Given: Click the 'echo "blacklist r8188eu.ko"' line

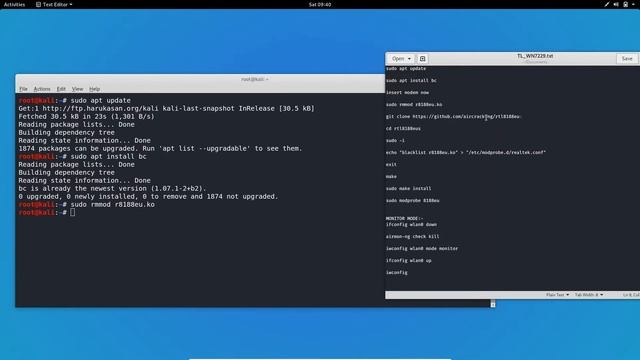Looking at the screenshot, I should coord(466,152).
